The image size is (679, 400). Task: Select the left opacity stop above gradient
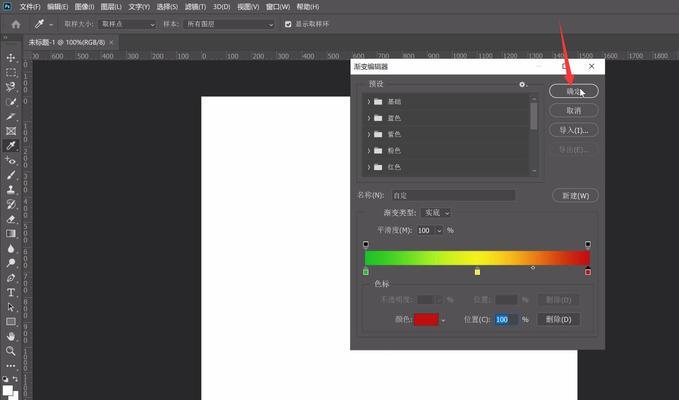366,245
